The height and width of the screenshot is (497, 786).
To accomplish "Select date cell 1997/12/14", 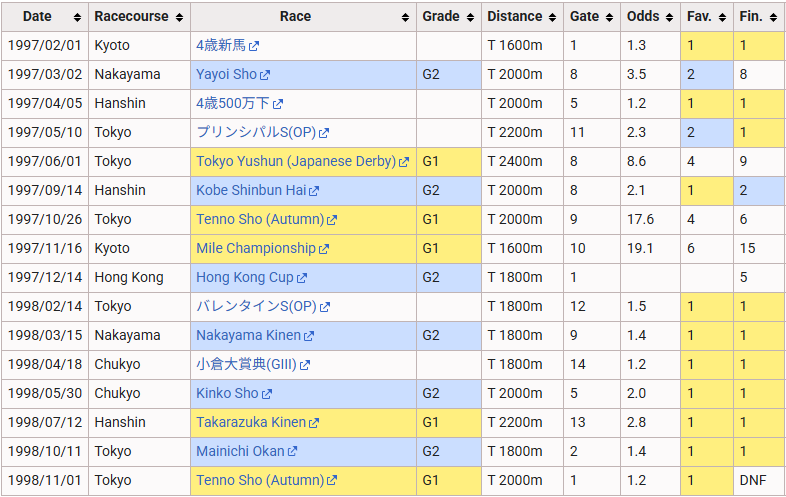I will (x=45, y=277).
